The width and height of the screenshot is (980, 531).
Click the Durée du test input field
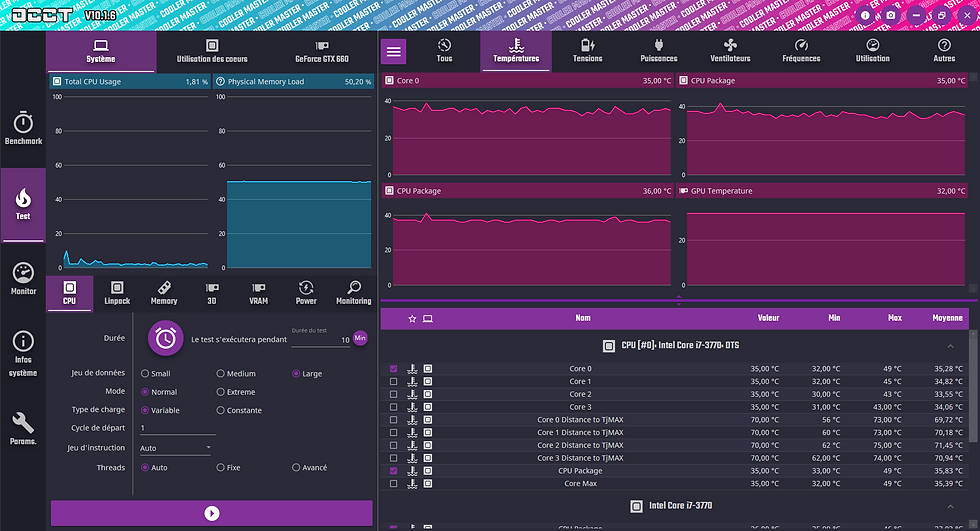(x=320, y=340)
